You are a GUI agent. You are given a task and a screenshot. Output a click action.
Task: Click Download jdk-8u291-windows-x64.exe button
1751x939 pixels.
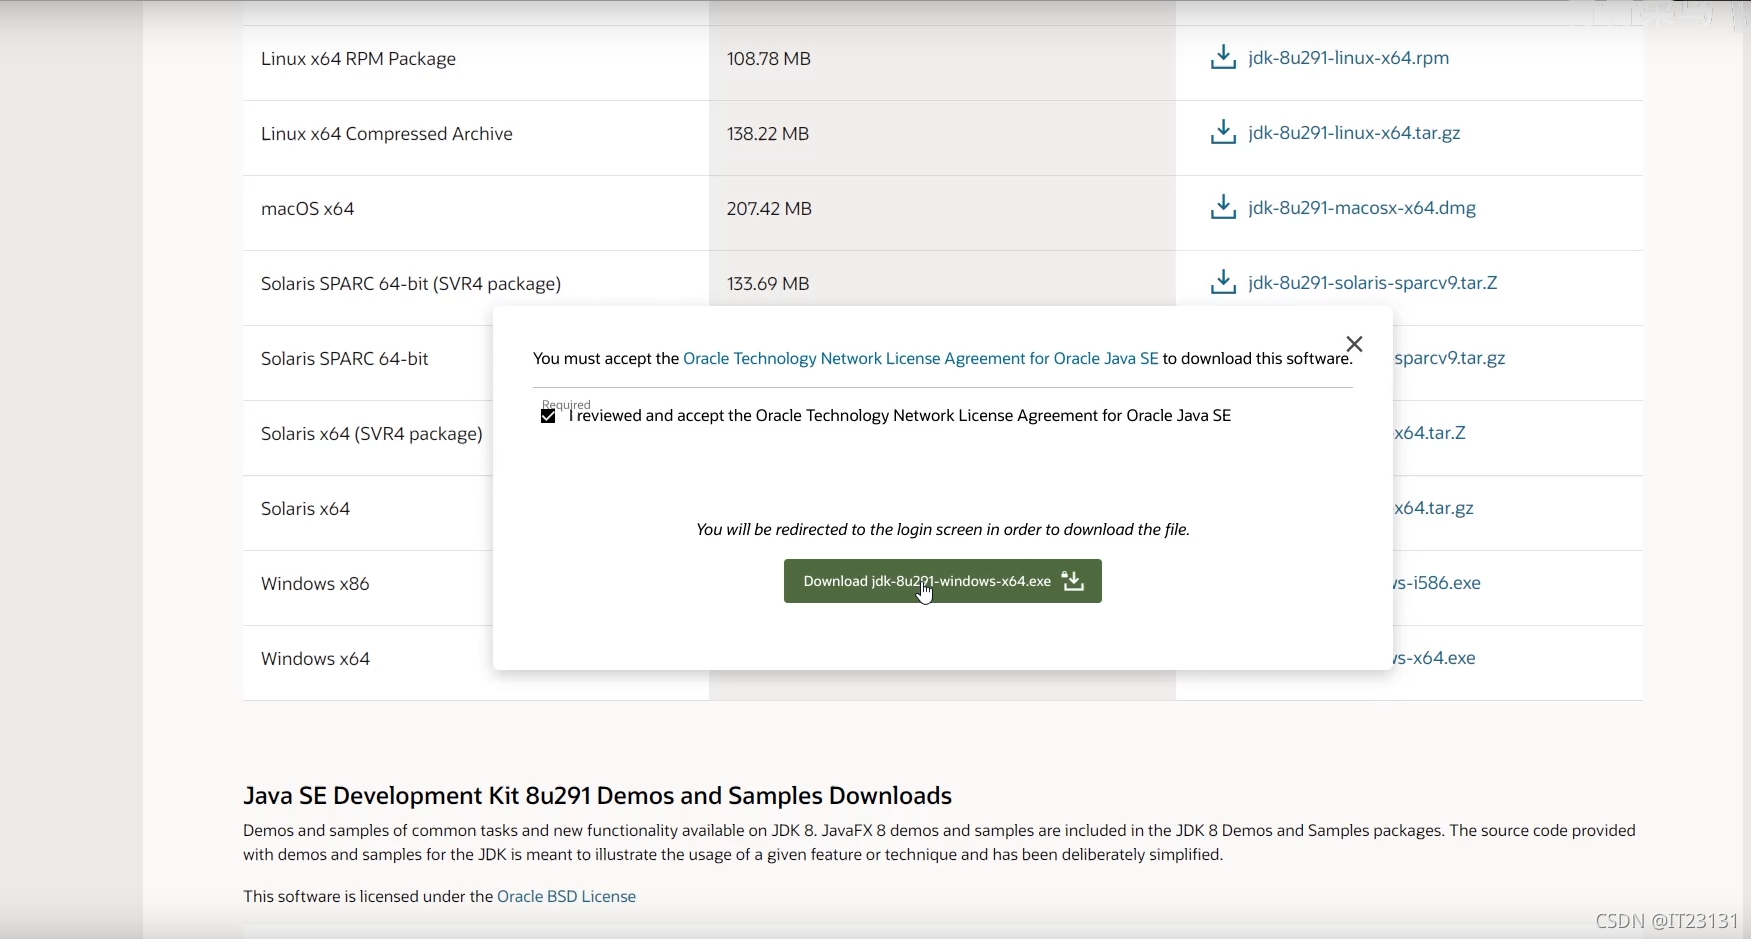(x=943, y=581)
